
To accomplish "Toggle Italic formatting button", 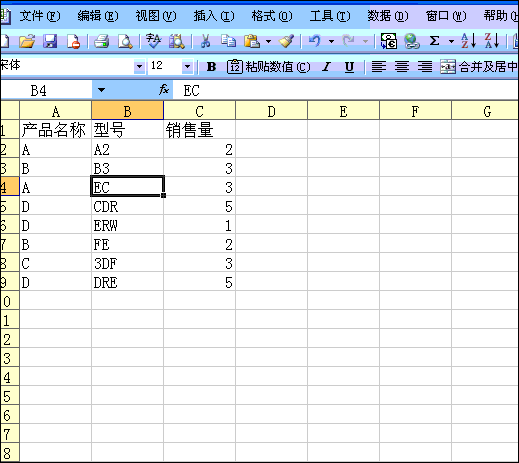I will [326, 67].
